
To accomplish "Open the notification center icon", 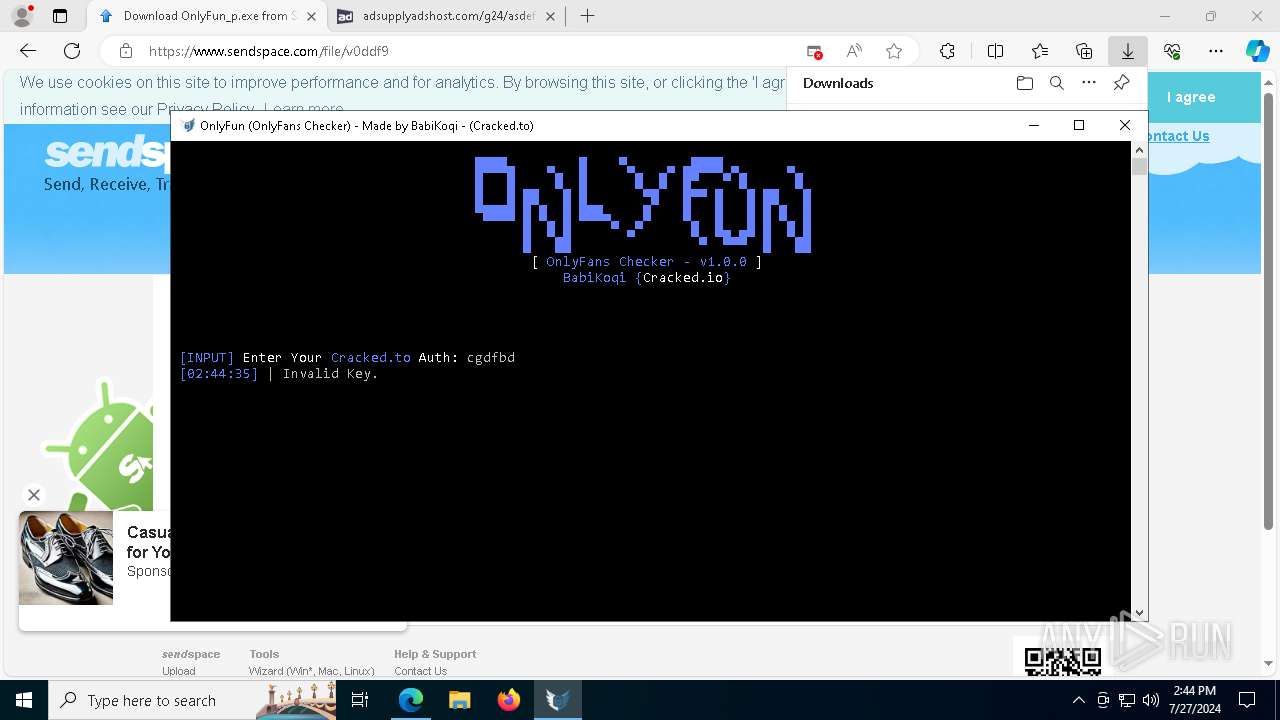I will 1247,700.
